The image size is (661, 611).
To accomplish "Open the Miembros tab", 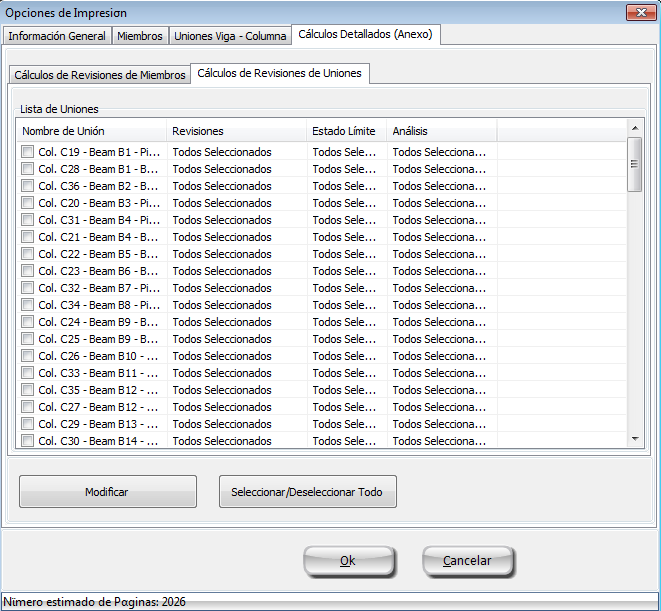I will (x=139, y=36).
